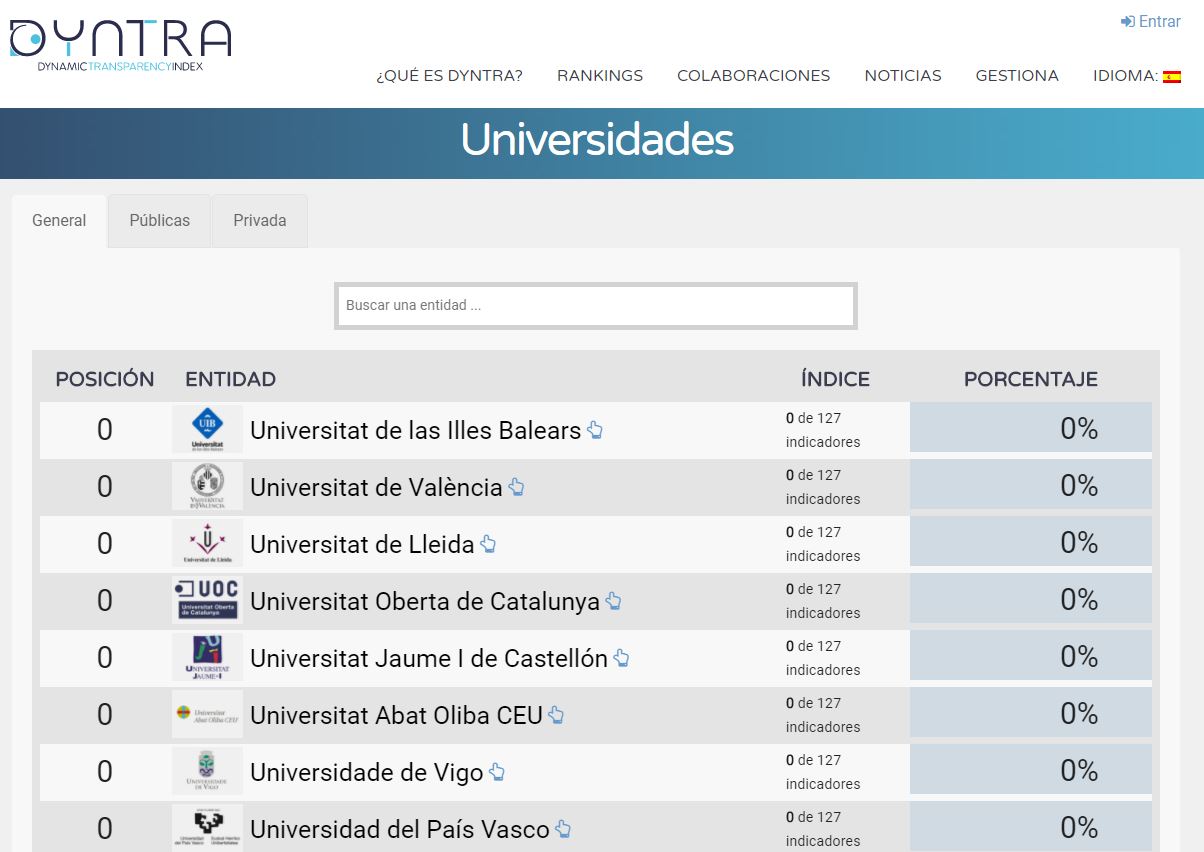Open the Rankings menu
Viewport: 1204px width, 852px height.
(x=600, y=76)
